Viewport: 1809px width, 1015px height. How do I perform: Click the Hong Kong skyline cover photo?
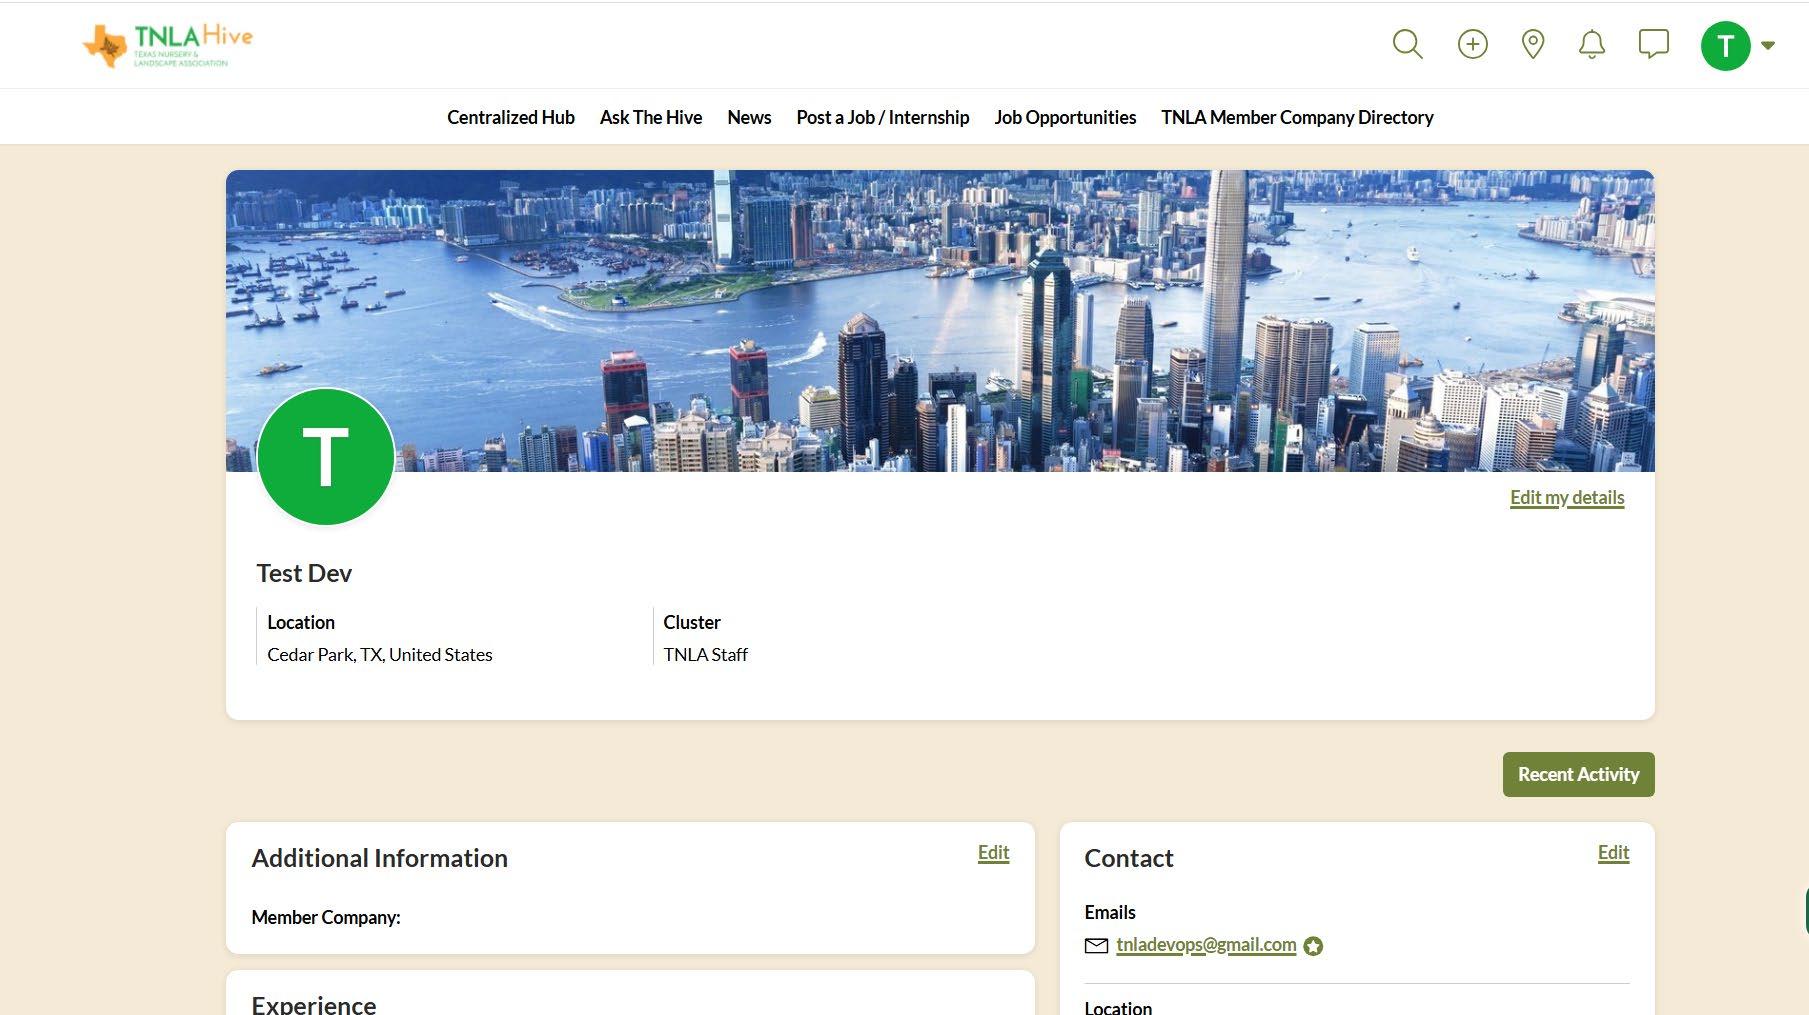pos(940,320)
